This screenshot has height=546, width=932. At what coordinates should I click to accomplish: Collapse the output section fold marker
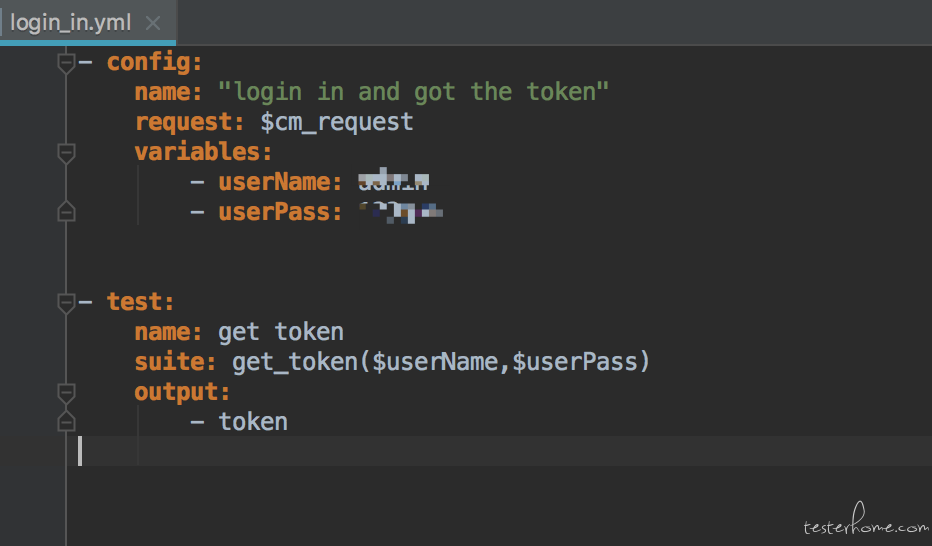(x=66, y=392)
